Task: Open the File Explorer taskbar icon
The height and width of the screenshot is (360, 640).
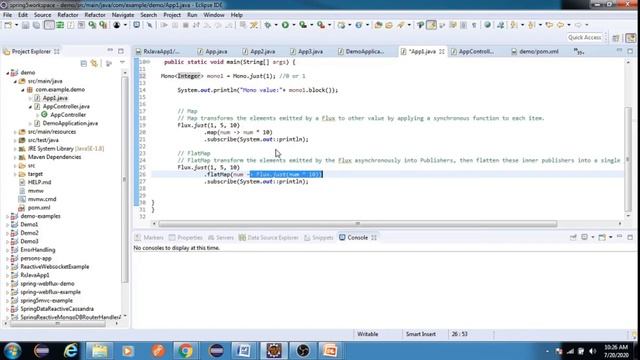Action: pyautogui.click(x=99, y=351)
